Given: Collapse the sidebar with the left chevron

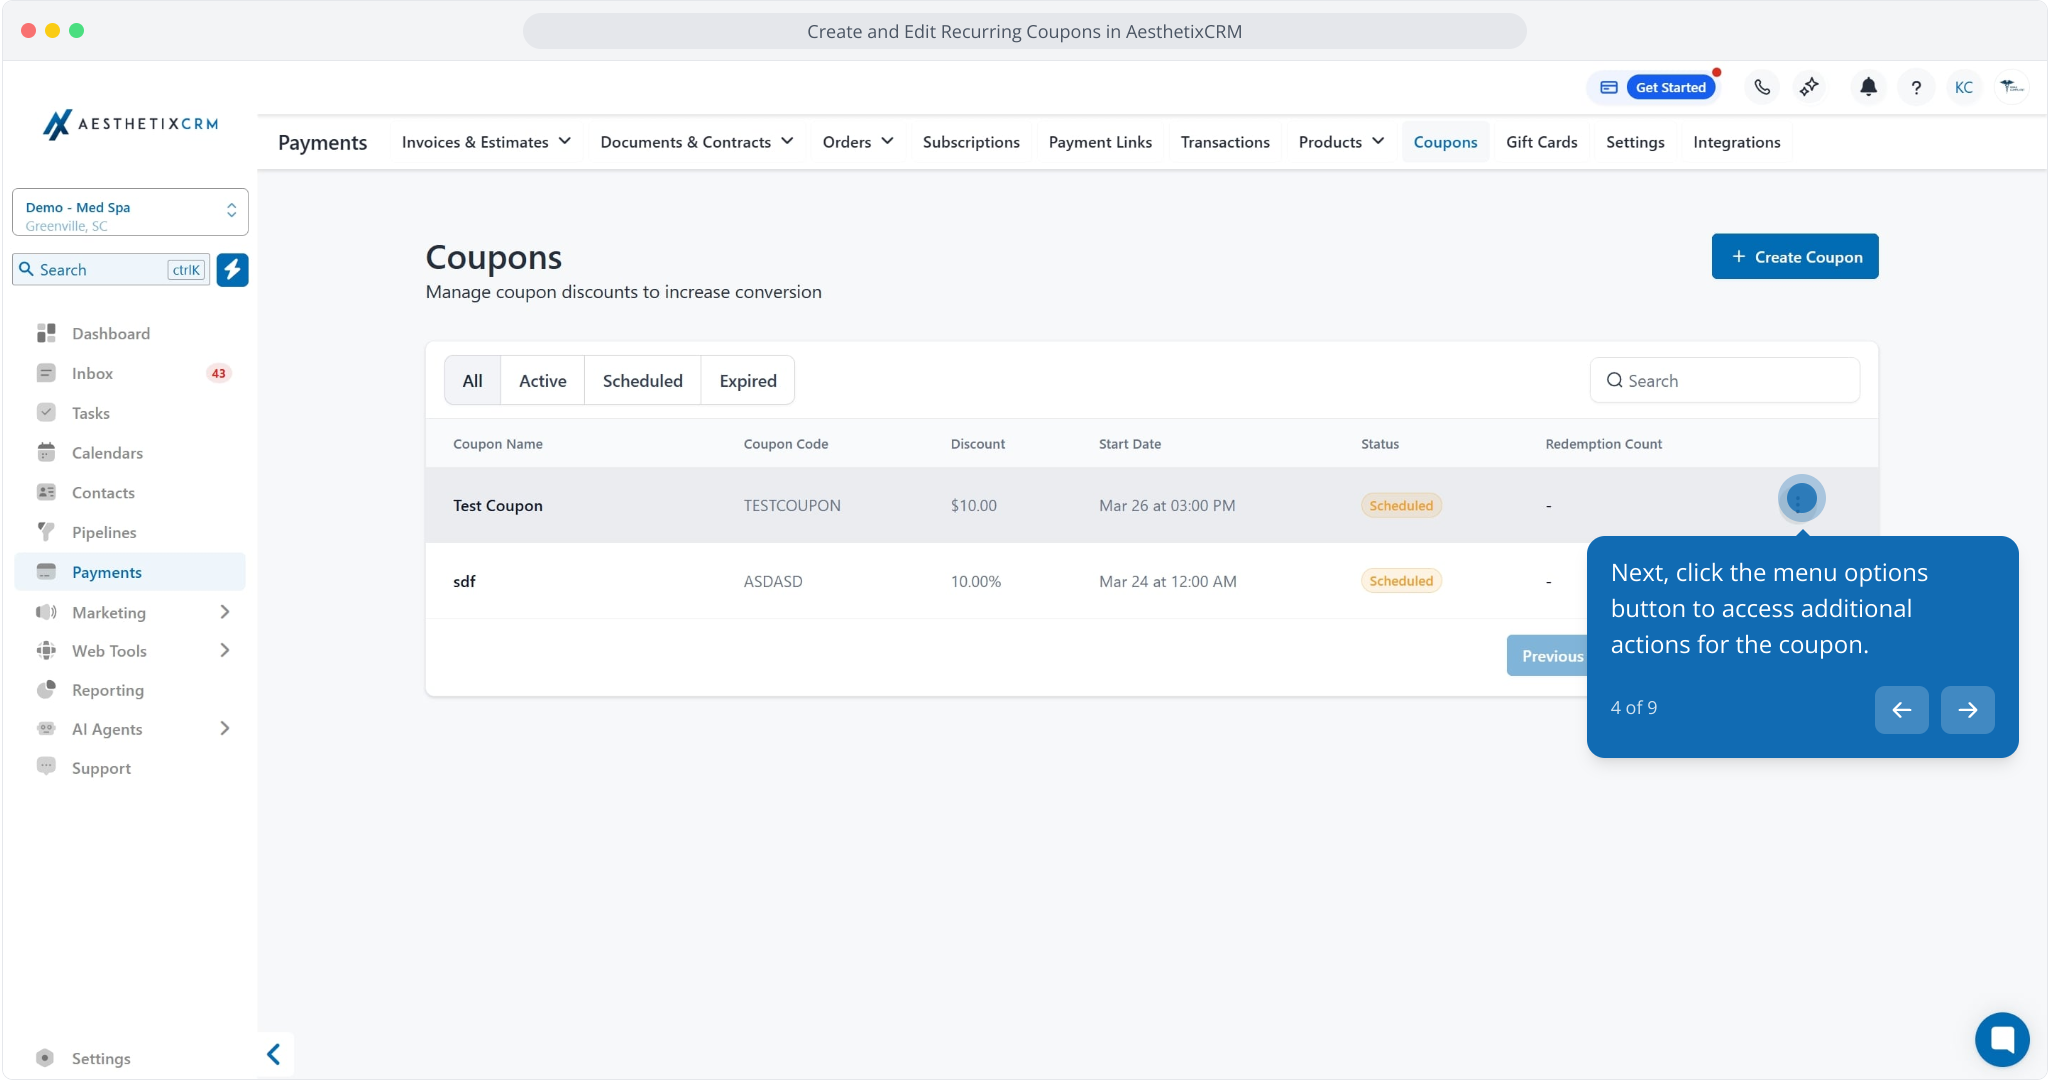Looking at the screenshot, I should 273,1054.
